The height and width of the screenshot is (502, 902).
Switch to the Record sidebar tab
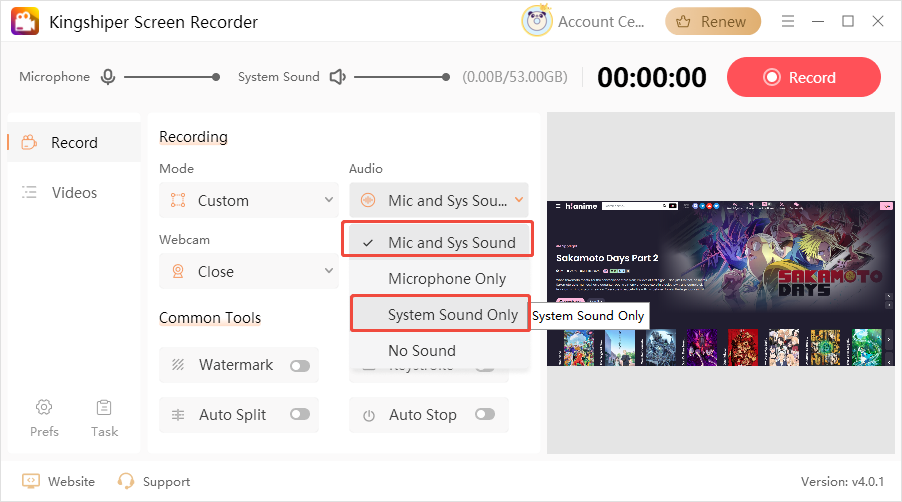[74, 143]
